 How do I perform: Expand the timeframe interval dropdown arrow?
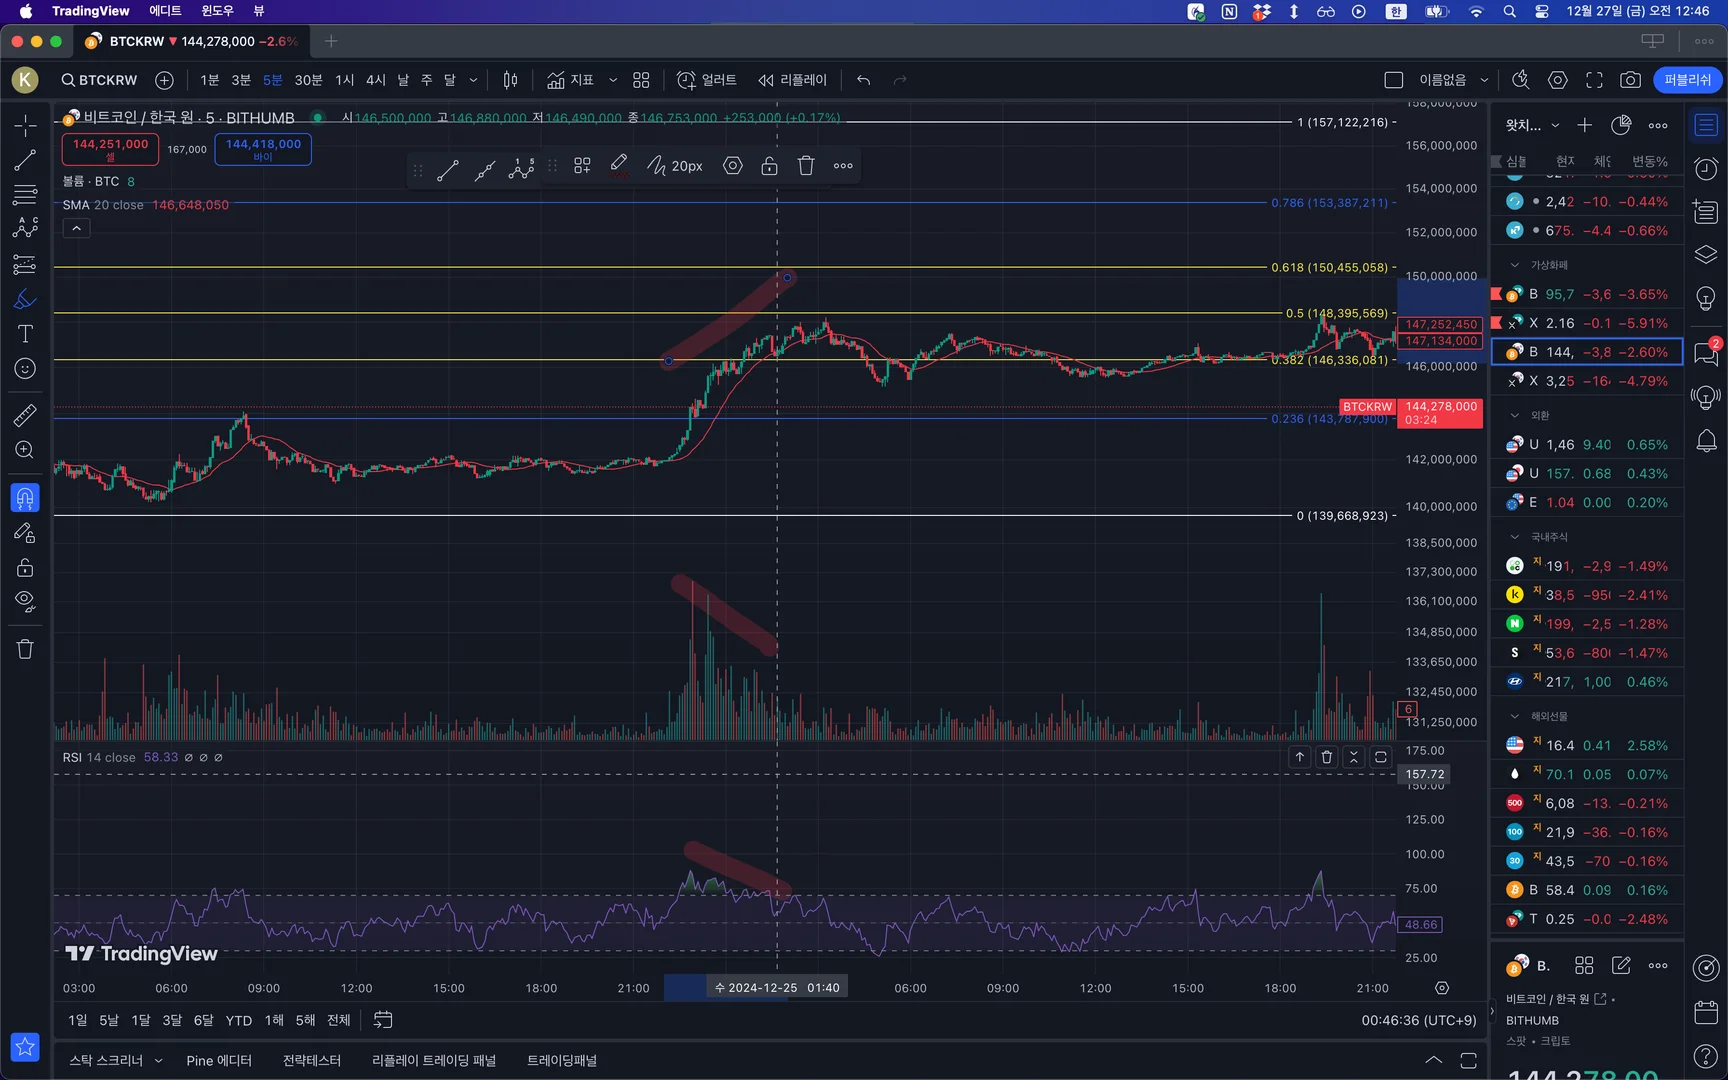[473, 80]
